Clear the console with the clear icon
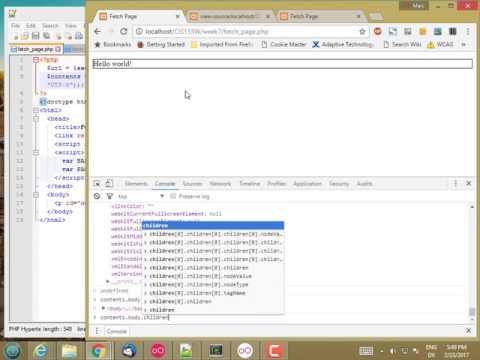Screen dimensions: 480x360 coord(97,196)
